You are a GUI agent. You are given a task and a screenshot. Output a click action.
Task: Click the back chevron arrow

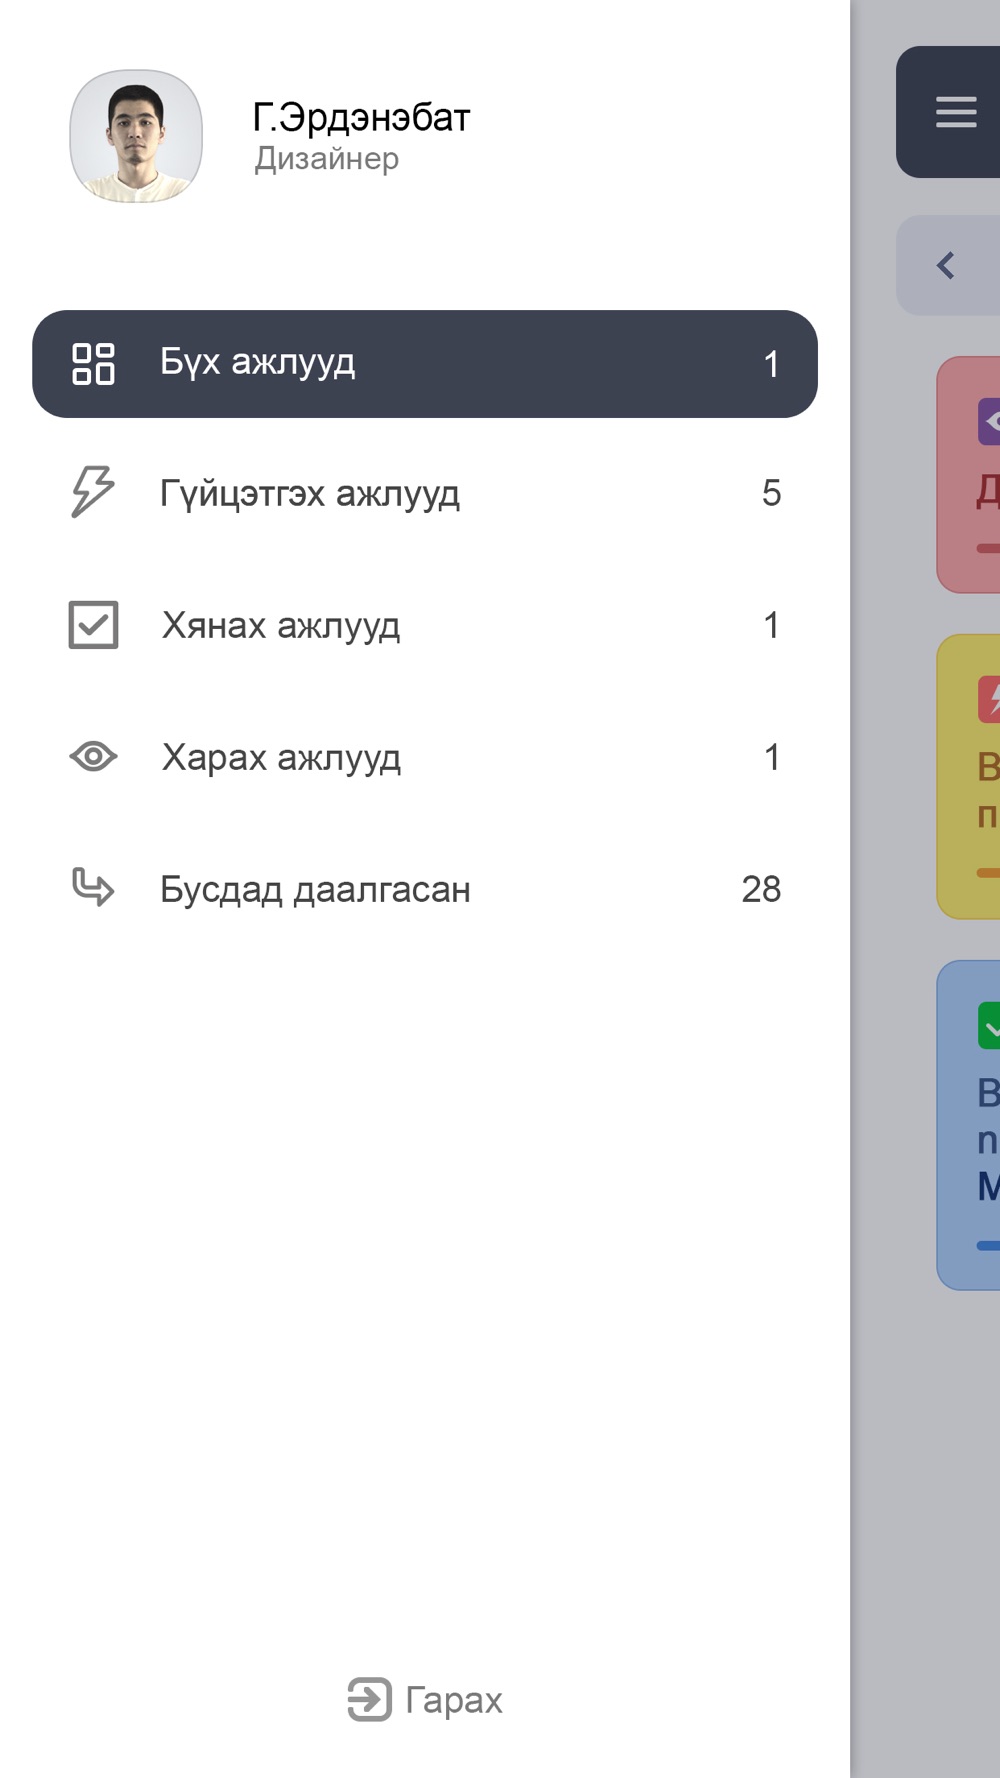(946, 265)
